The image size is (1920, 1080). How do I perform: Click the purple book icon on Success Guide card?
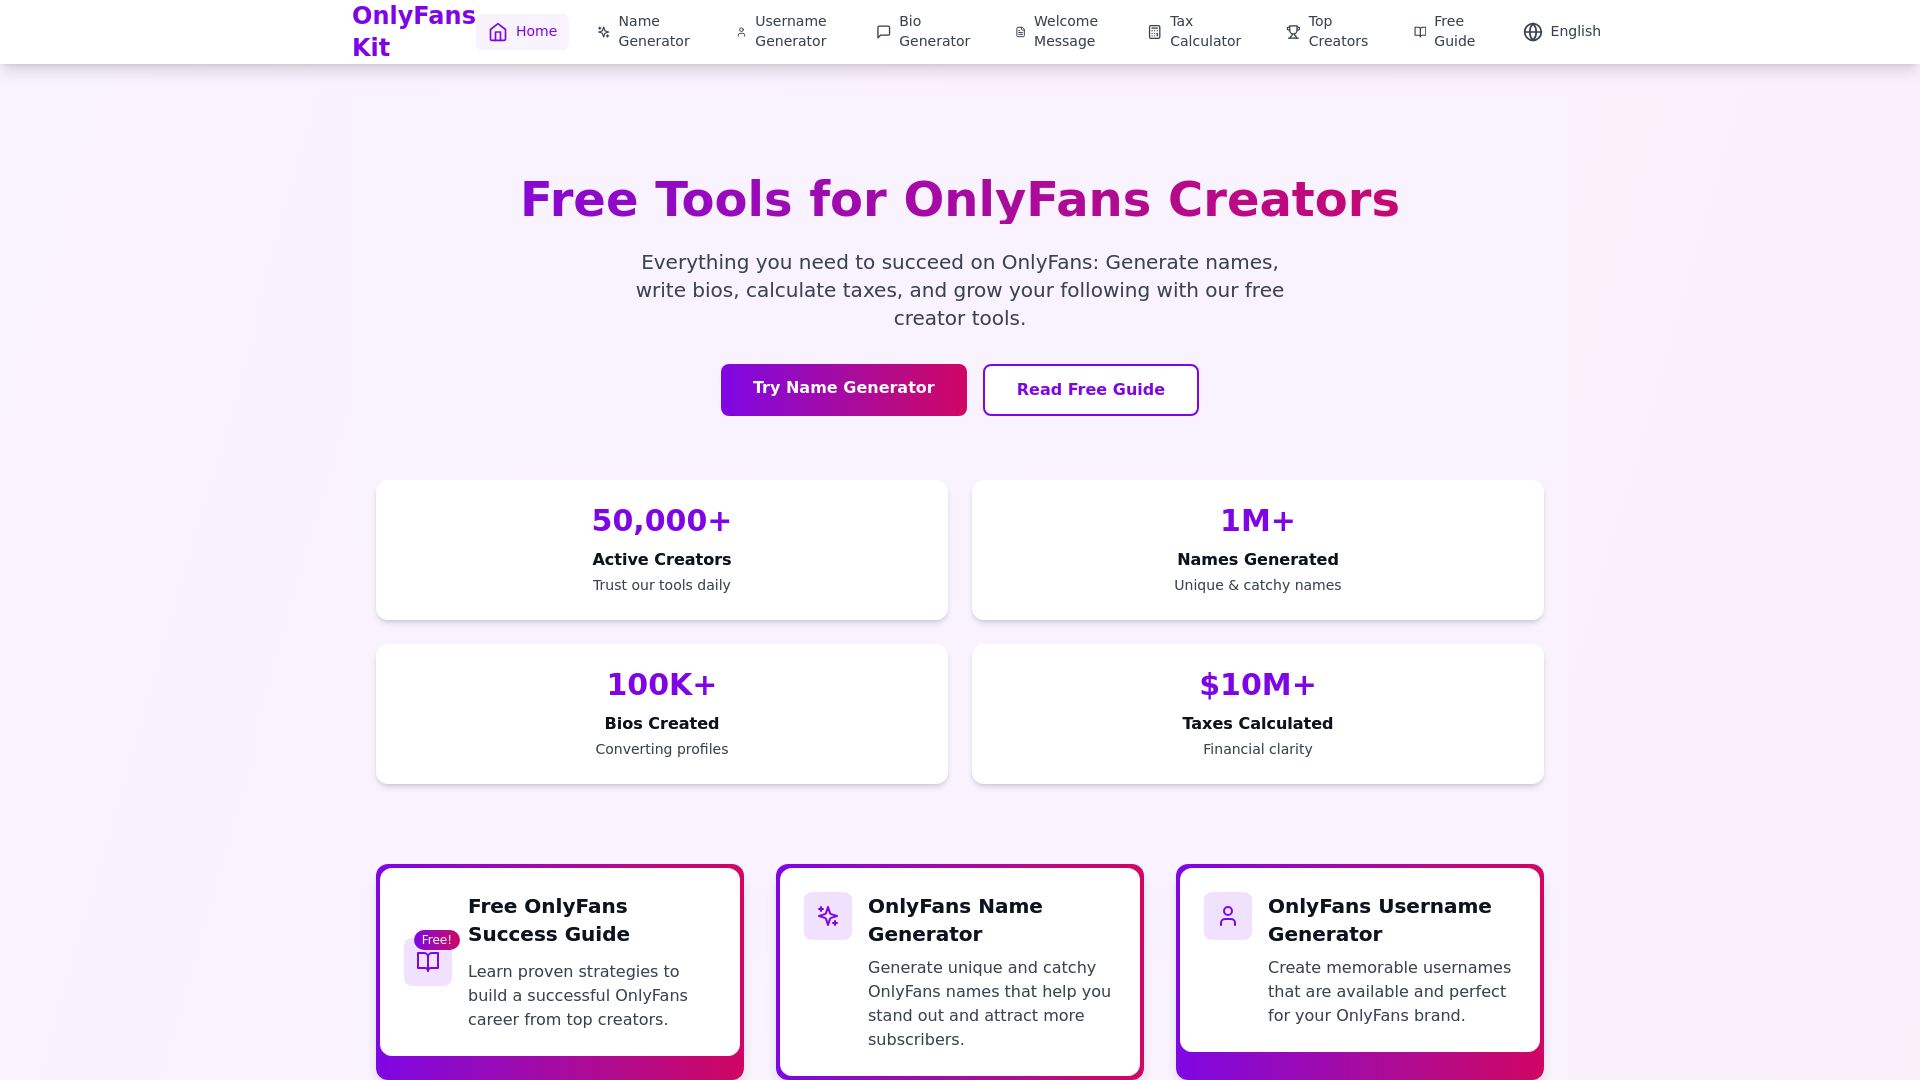428,962
